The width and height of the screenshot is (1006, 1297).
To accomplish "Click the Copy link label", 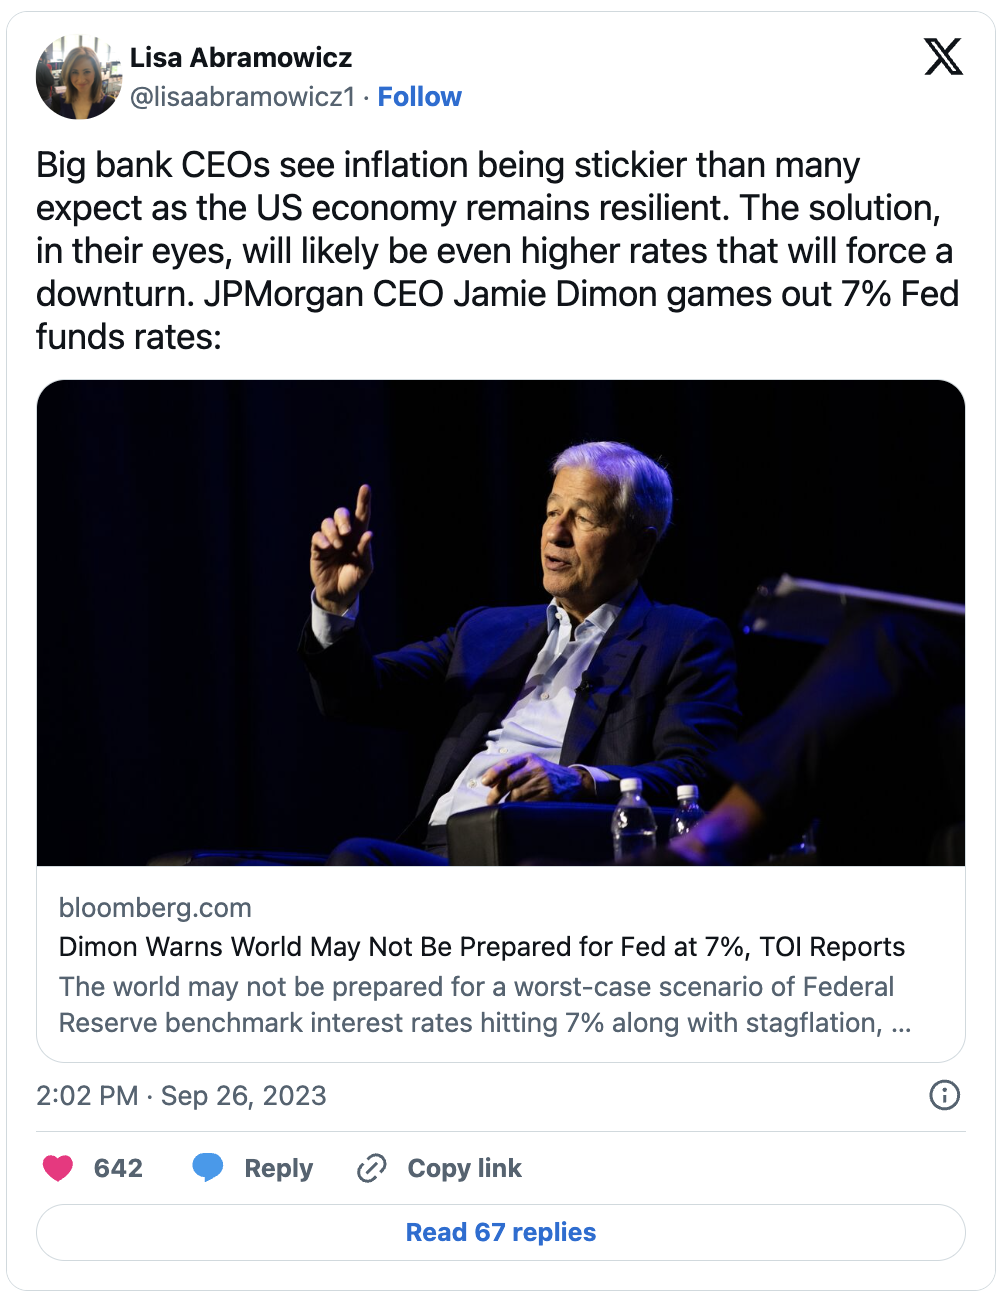I will pyautogui.click(x=465, y=1168).
